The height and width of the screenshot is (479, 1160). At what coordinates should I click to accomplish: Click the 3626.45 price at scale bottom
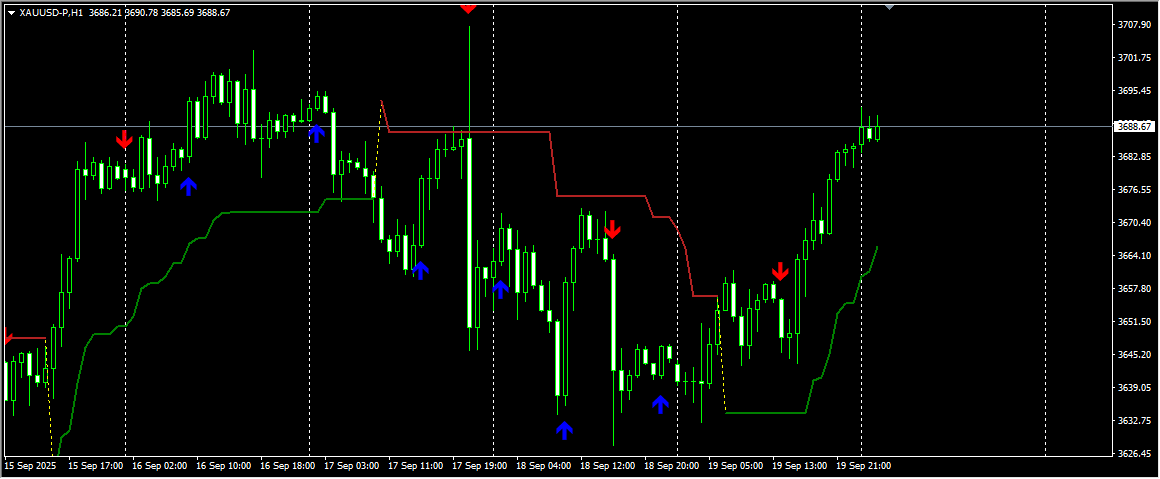tap(1134, 453)
